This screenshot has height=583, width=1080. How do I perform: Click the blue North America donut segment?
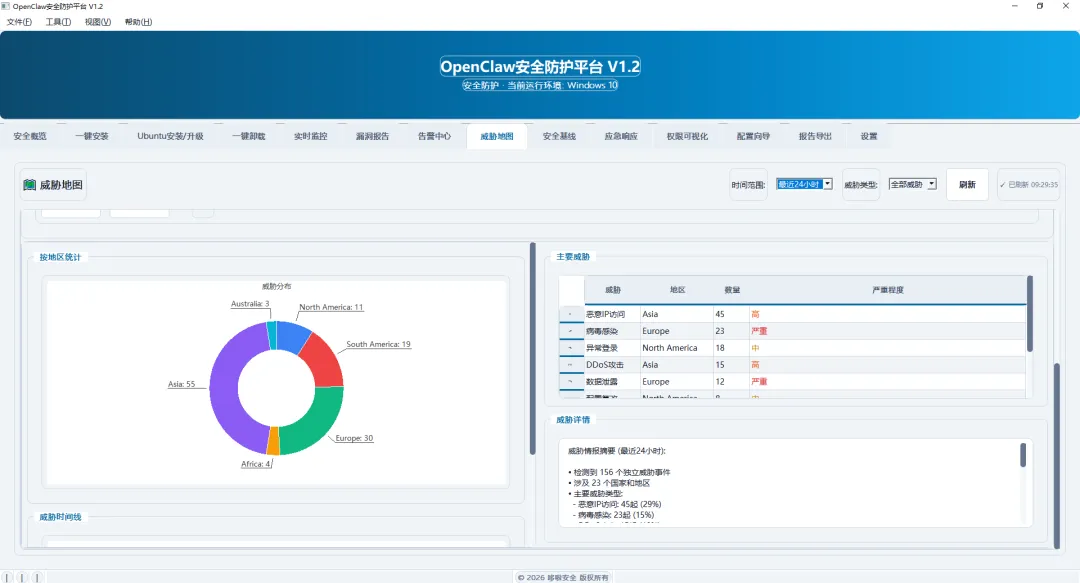(292, 336)
